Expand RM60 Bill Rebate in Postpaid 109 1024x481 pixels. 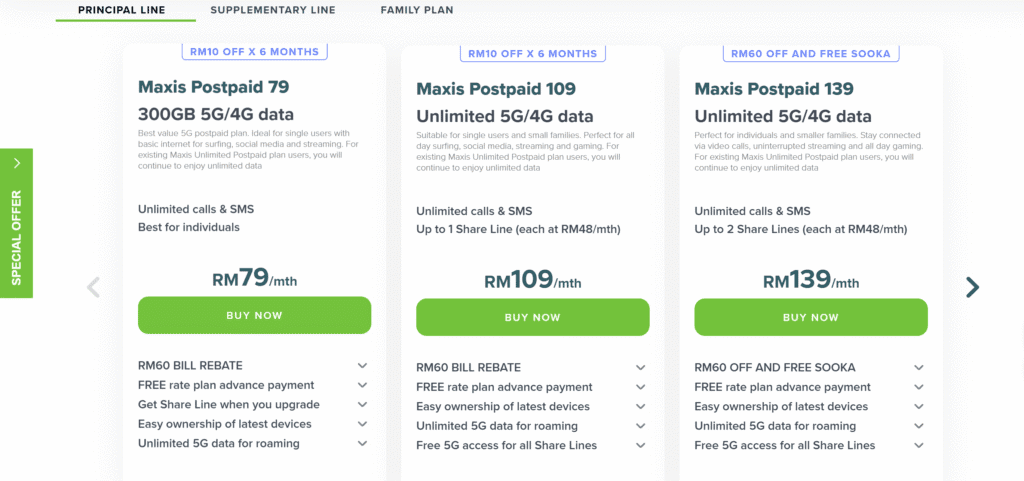click(x=640, y=368)
